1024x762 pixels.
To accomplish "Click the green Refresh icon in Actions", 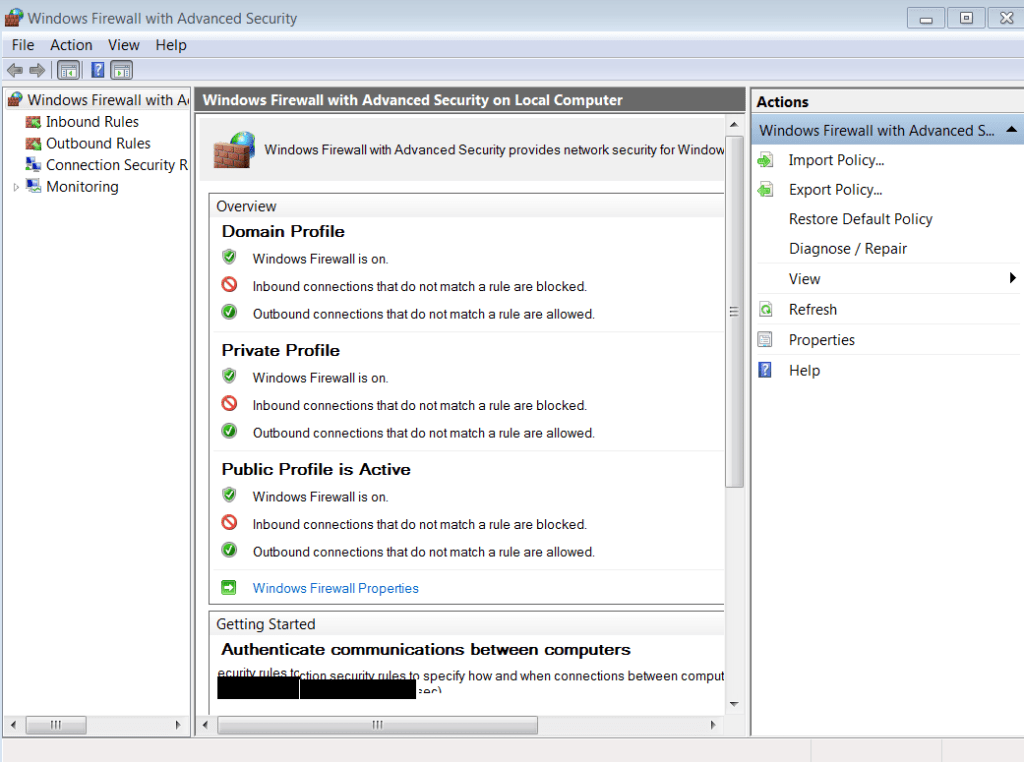I will [766, 310].
